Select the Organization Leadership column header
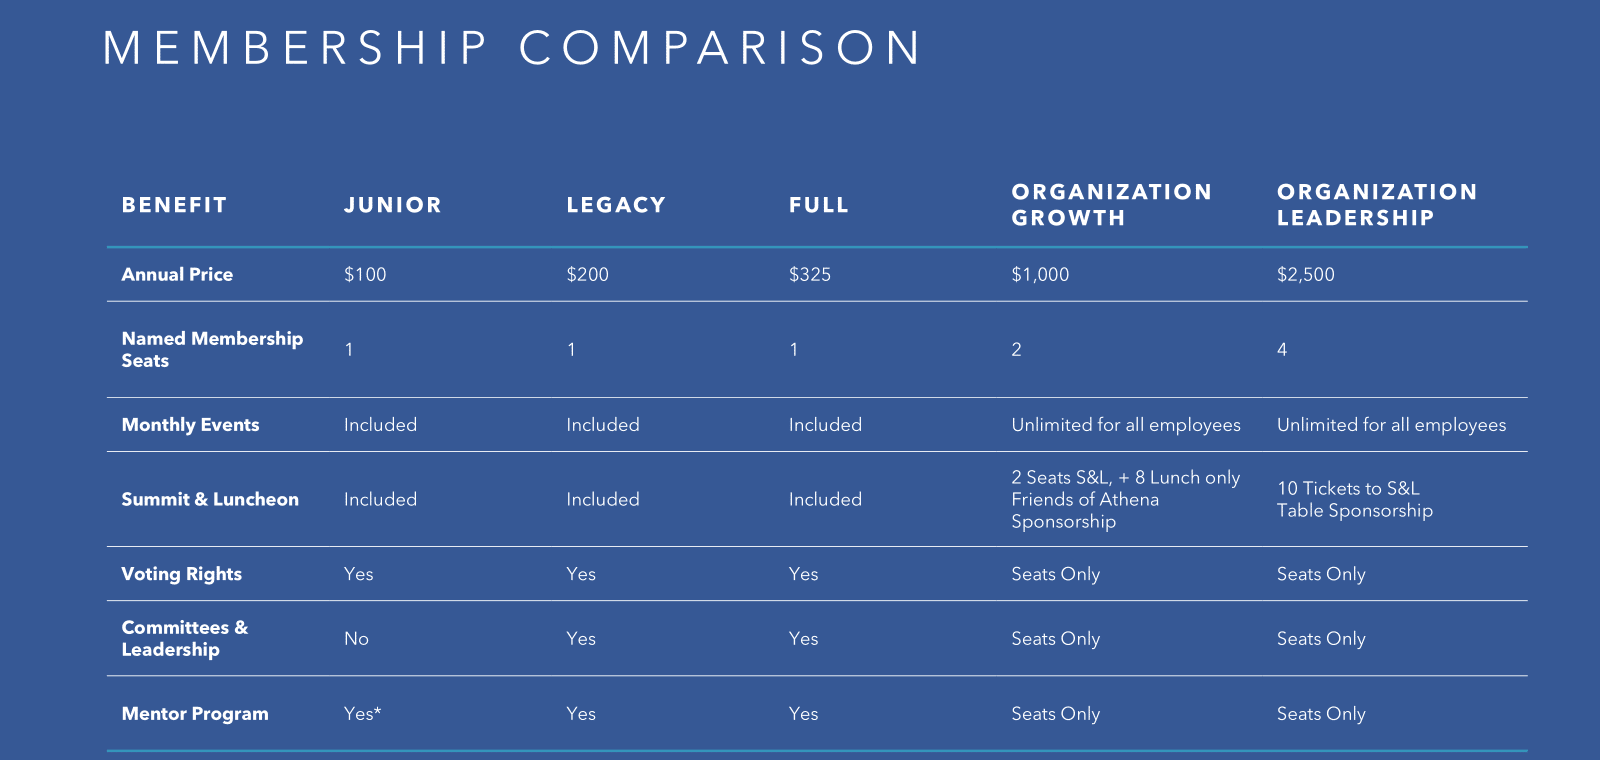Screen dimensions: 1600x760 point(1377,205)
